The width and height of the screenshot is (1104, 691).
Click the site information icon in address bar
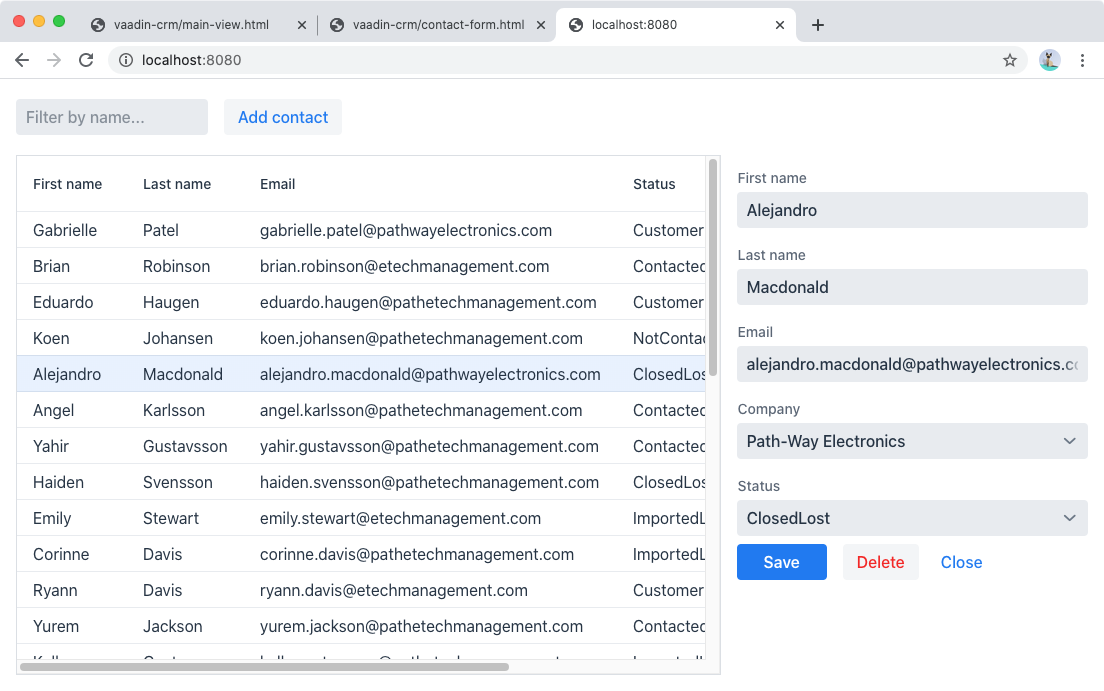coord(125,60)
